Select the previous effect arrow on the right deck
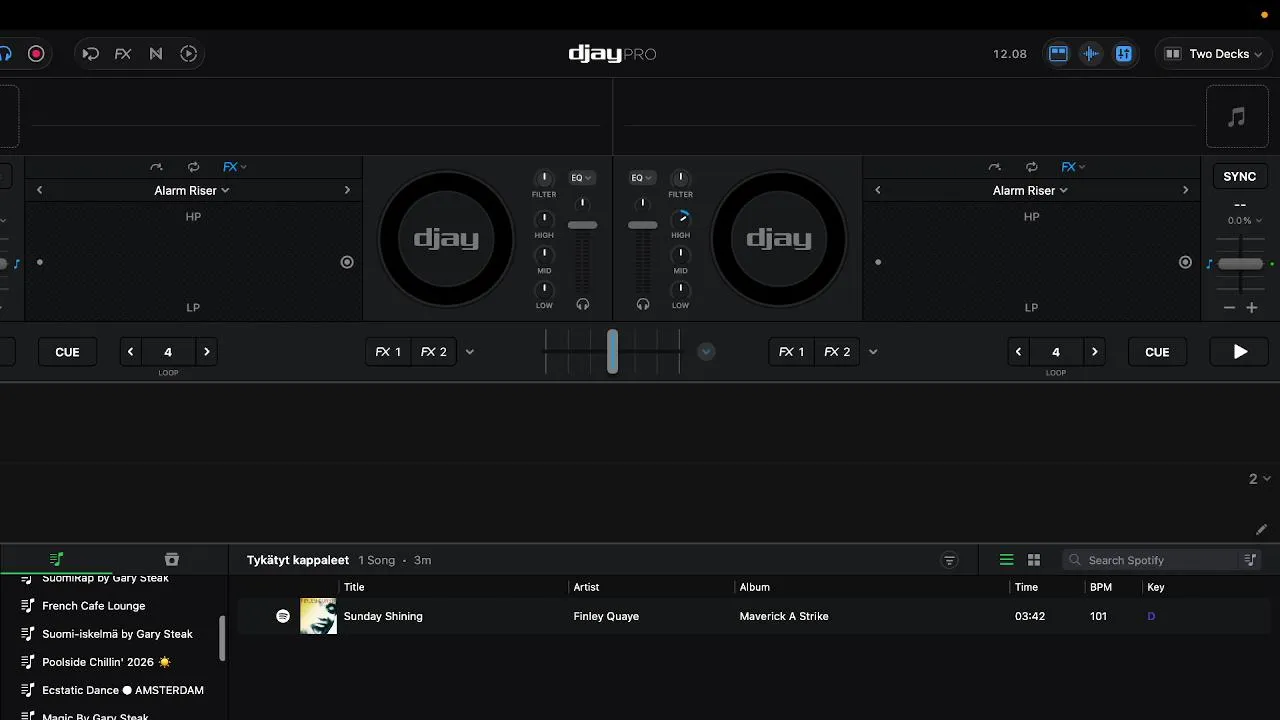The width and height of the screenshot is (1280, 720). coord(878,190)
